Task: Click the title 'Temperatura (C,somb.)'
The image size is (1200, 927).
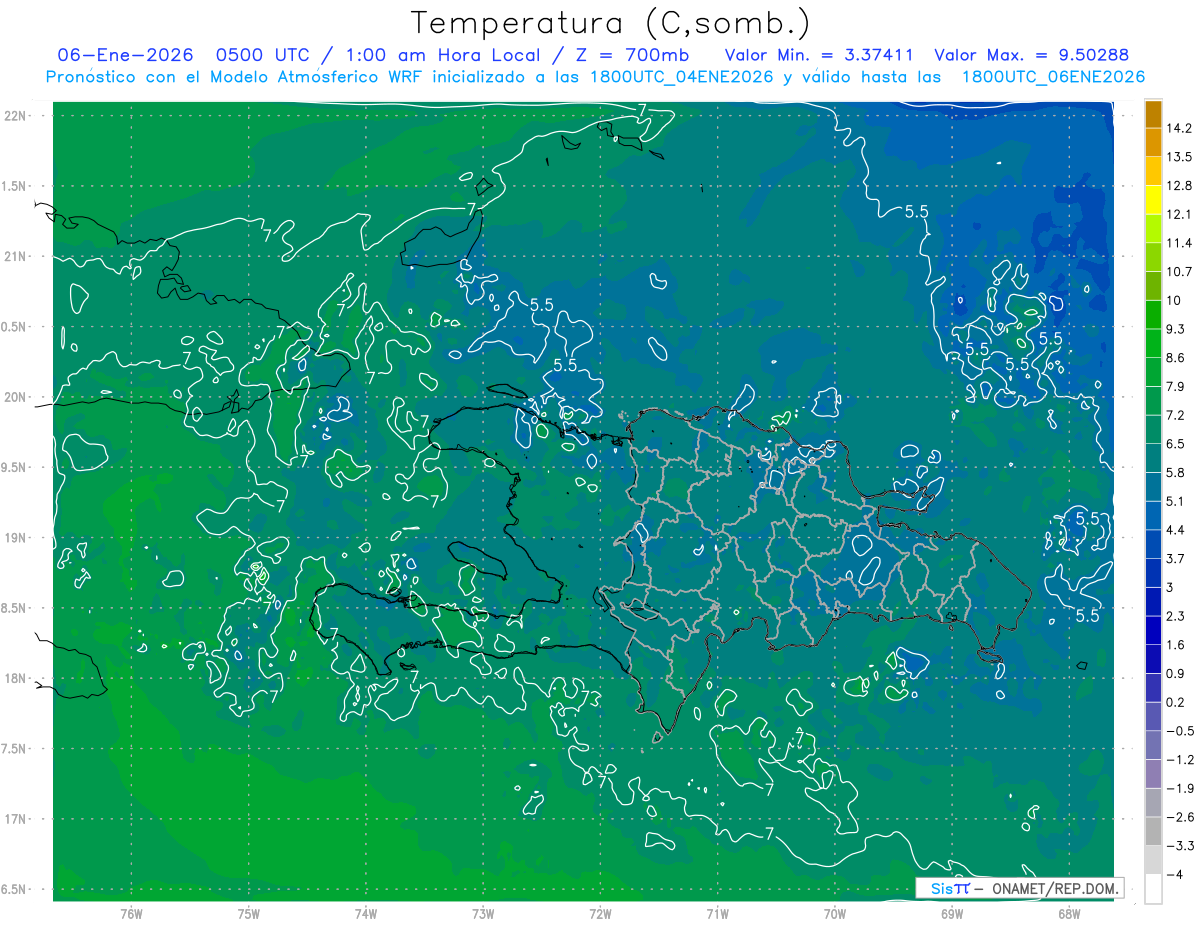Action: coord(610,23)
